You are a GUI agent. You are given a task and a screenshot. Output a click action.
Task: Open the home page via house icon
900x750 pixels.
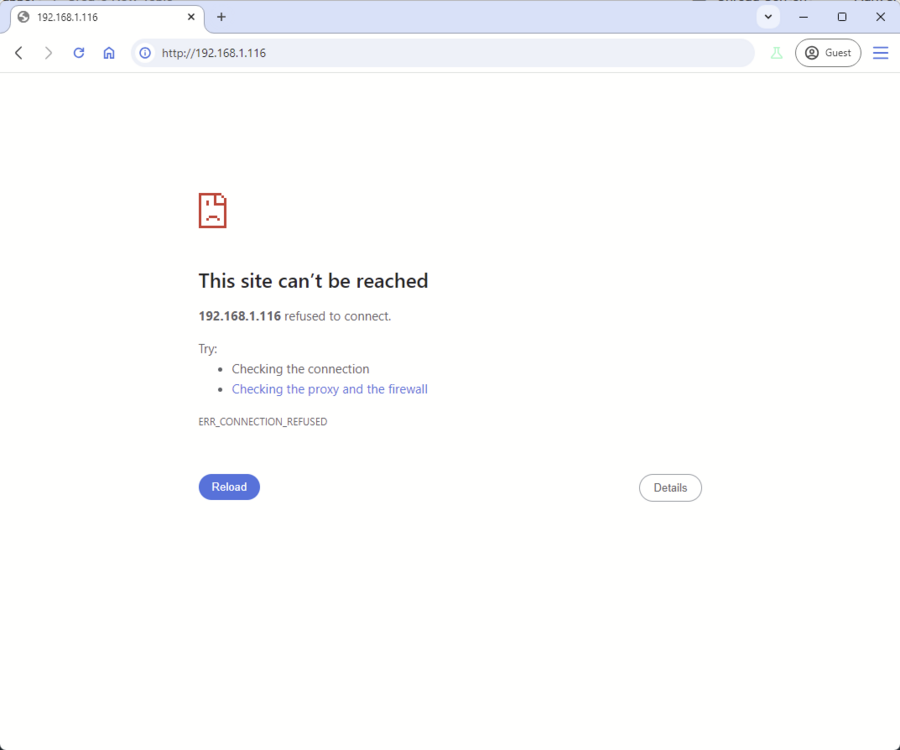pos(109,53)
